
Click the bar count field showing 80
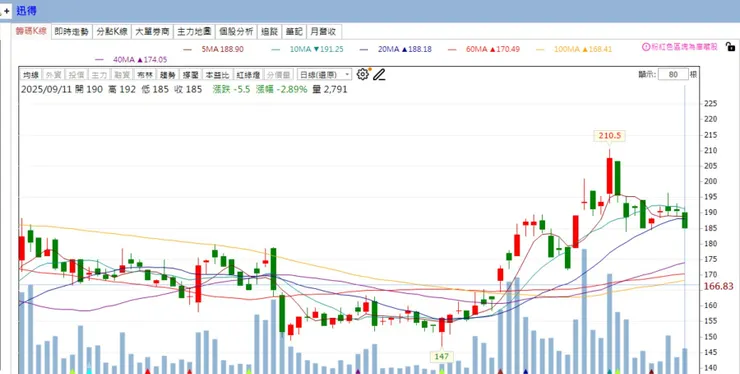(x=673, y=74)
